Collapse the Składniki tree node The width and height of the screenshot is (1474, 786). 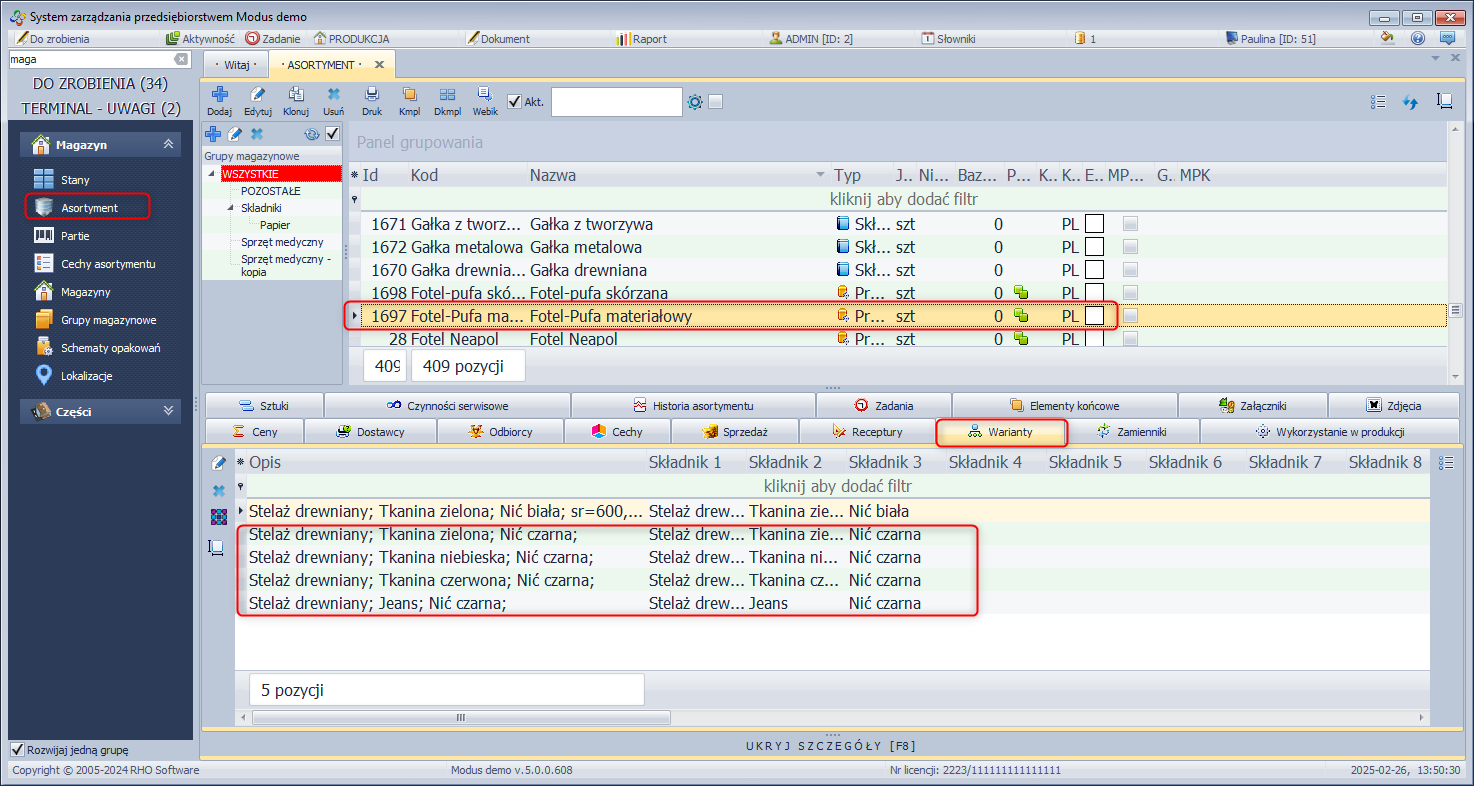[230, 208]
